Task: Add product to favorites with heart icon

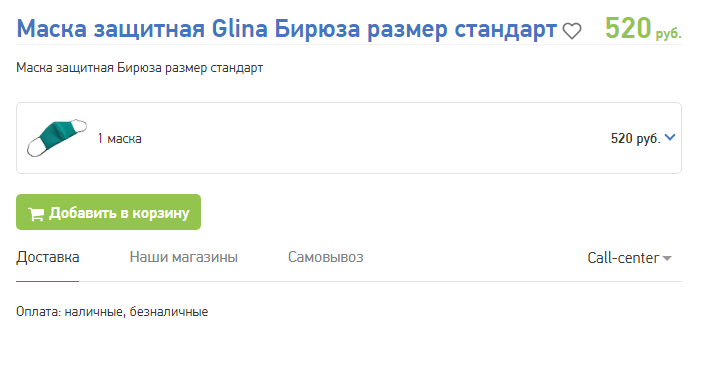Action: [x=572, y=31]
